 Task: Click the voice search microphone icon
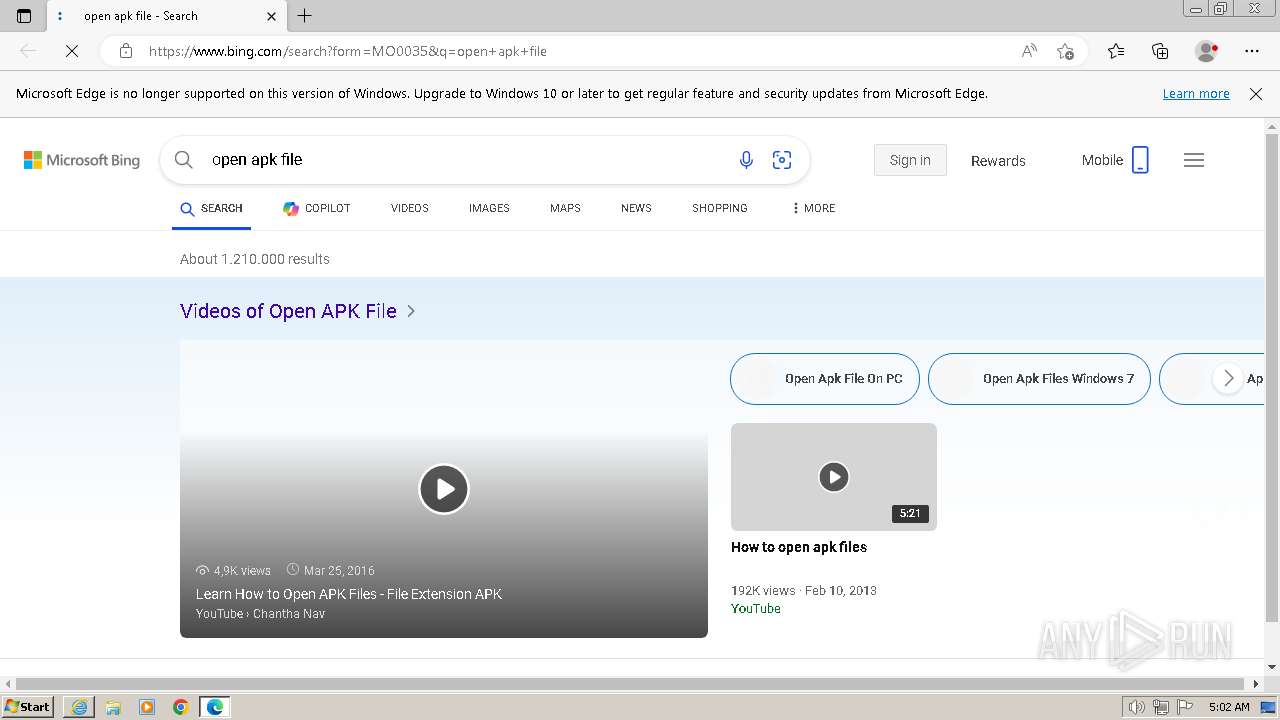point(746,160)
